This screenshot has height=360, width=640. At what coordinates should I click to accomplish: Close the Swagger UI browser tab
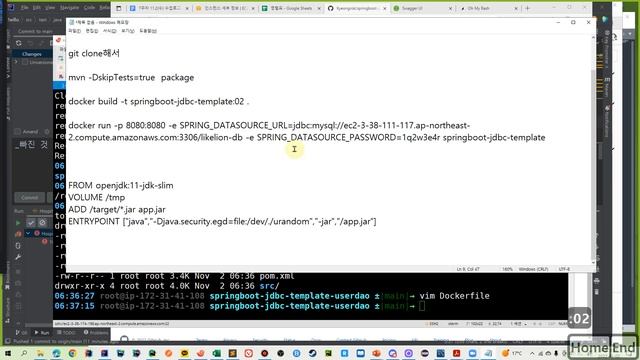click(x=450, y=8)
